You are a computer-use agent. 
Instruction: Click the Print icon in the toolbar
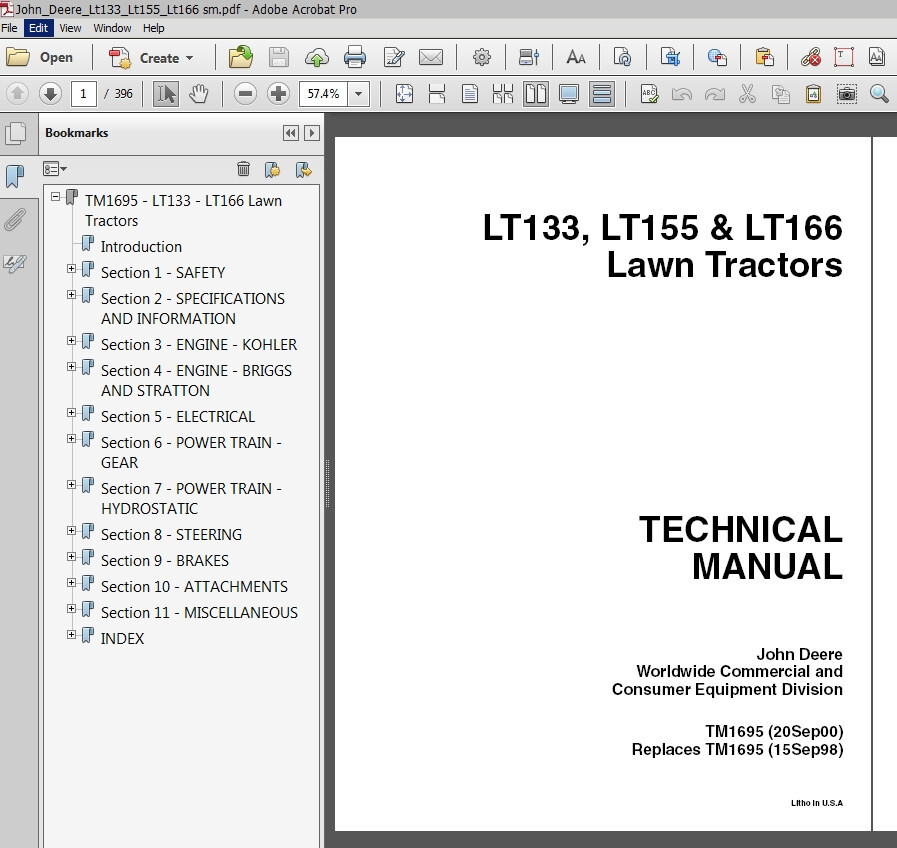354,57
